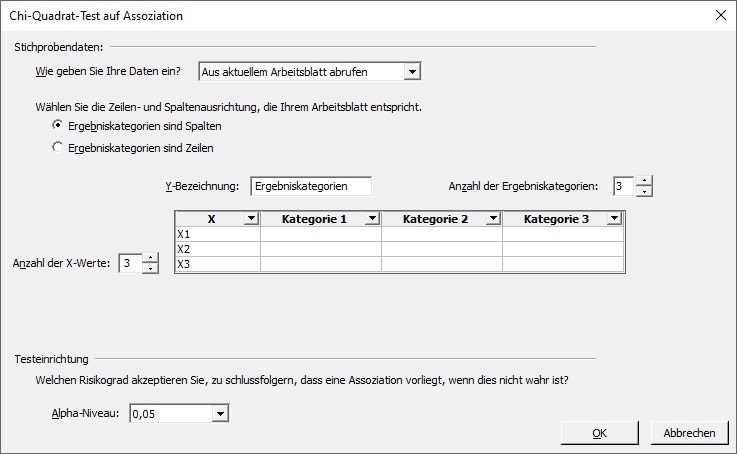
Task: Click the Abbrechen button
Action: pyautogui.click(x=689, y=433)
